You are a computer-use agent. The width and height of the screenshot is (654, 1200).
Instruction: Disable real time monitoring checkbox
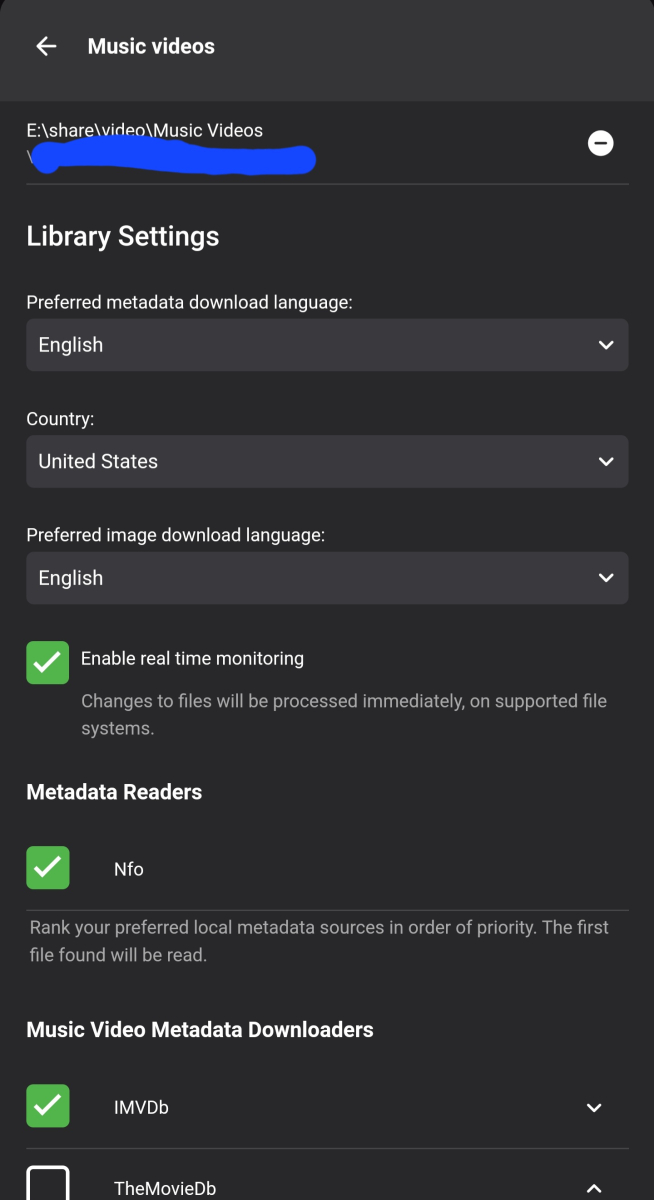(48, 662)
